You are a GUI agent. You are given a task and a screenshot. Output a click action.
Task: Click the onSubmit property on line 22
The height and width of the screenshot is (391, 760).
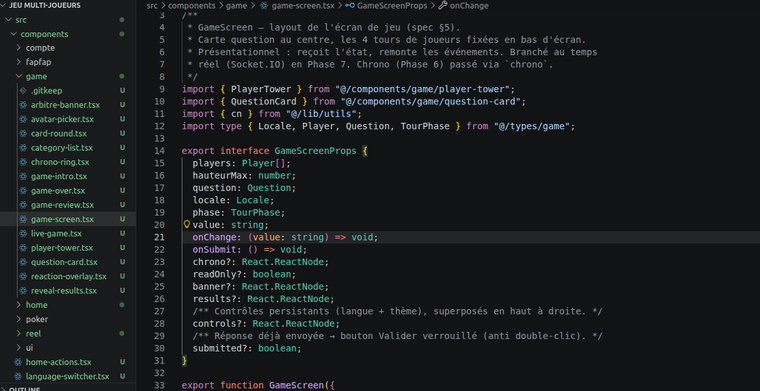click(x=214, y=250)
